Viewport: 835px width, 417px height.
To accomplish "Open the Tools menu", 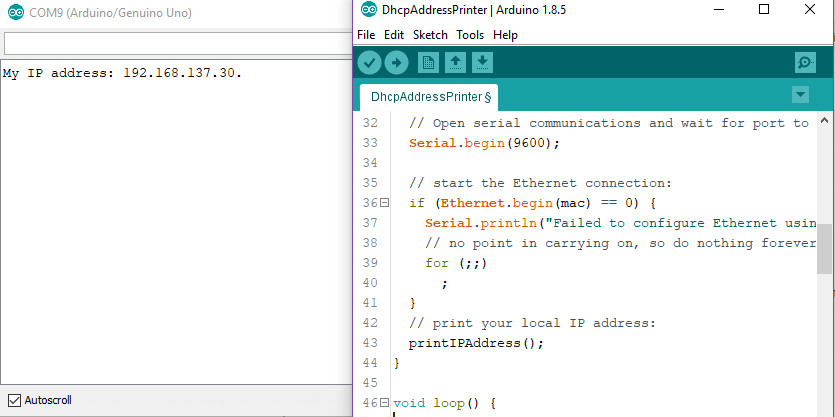I will (x=470, y=35).
